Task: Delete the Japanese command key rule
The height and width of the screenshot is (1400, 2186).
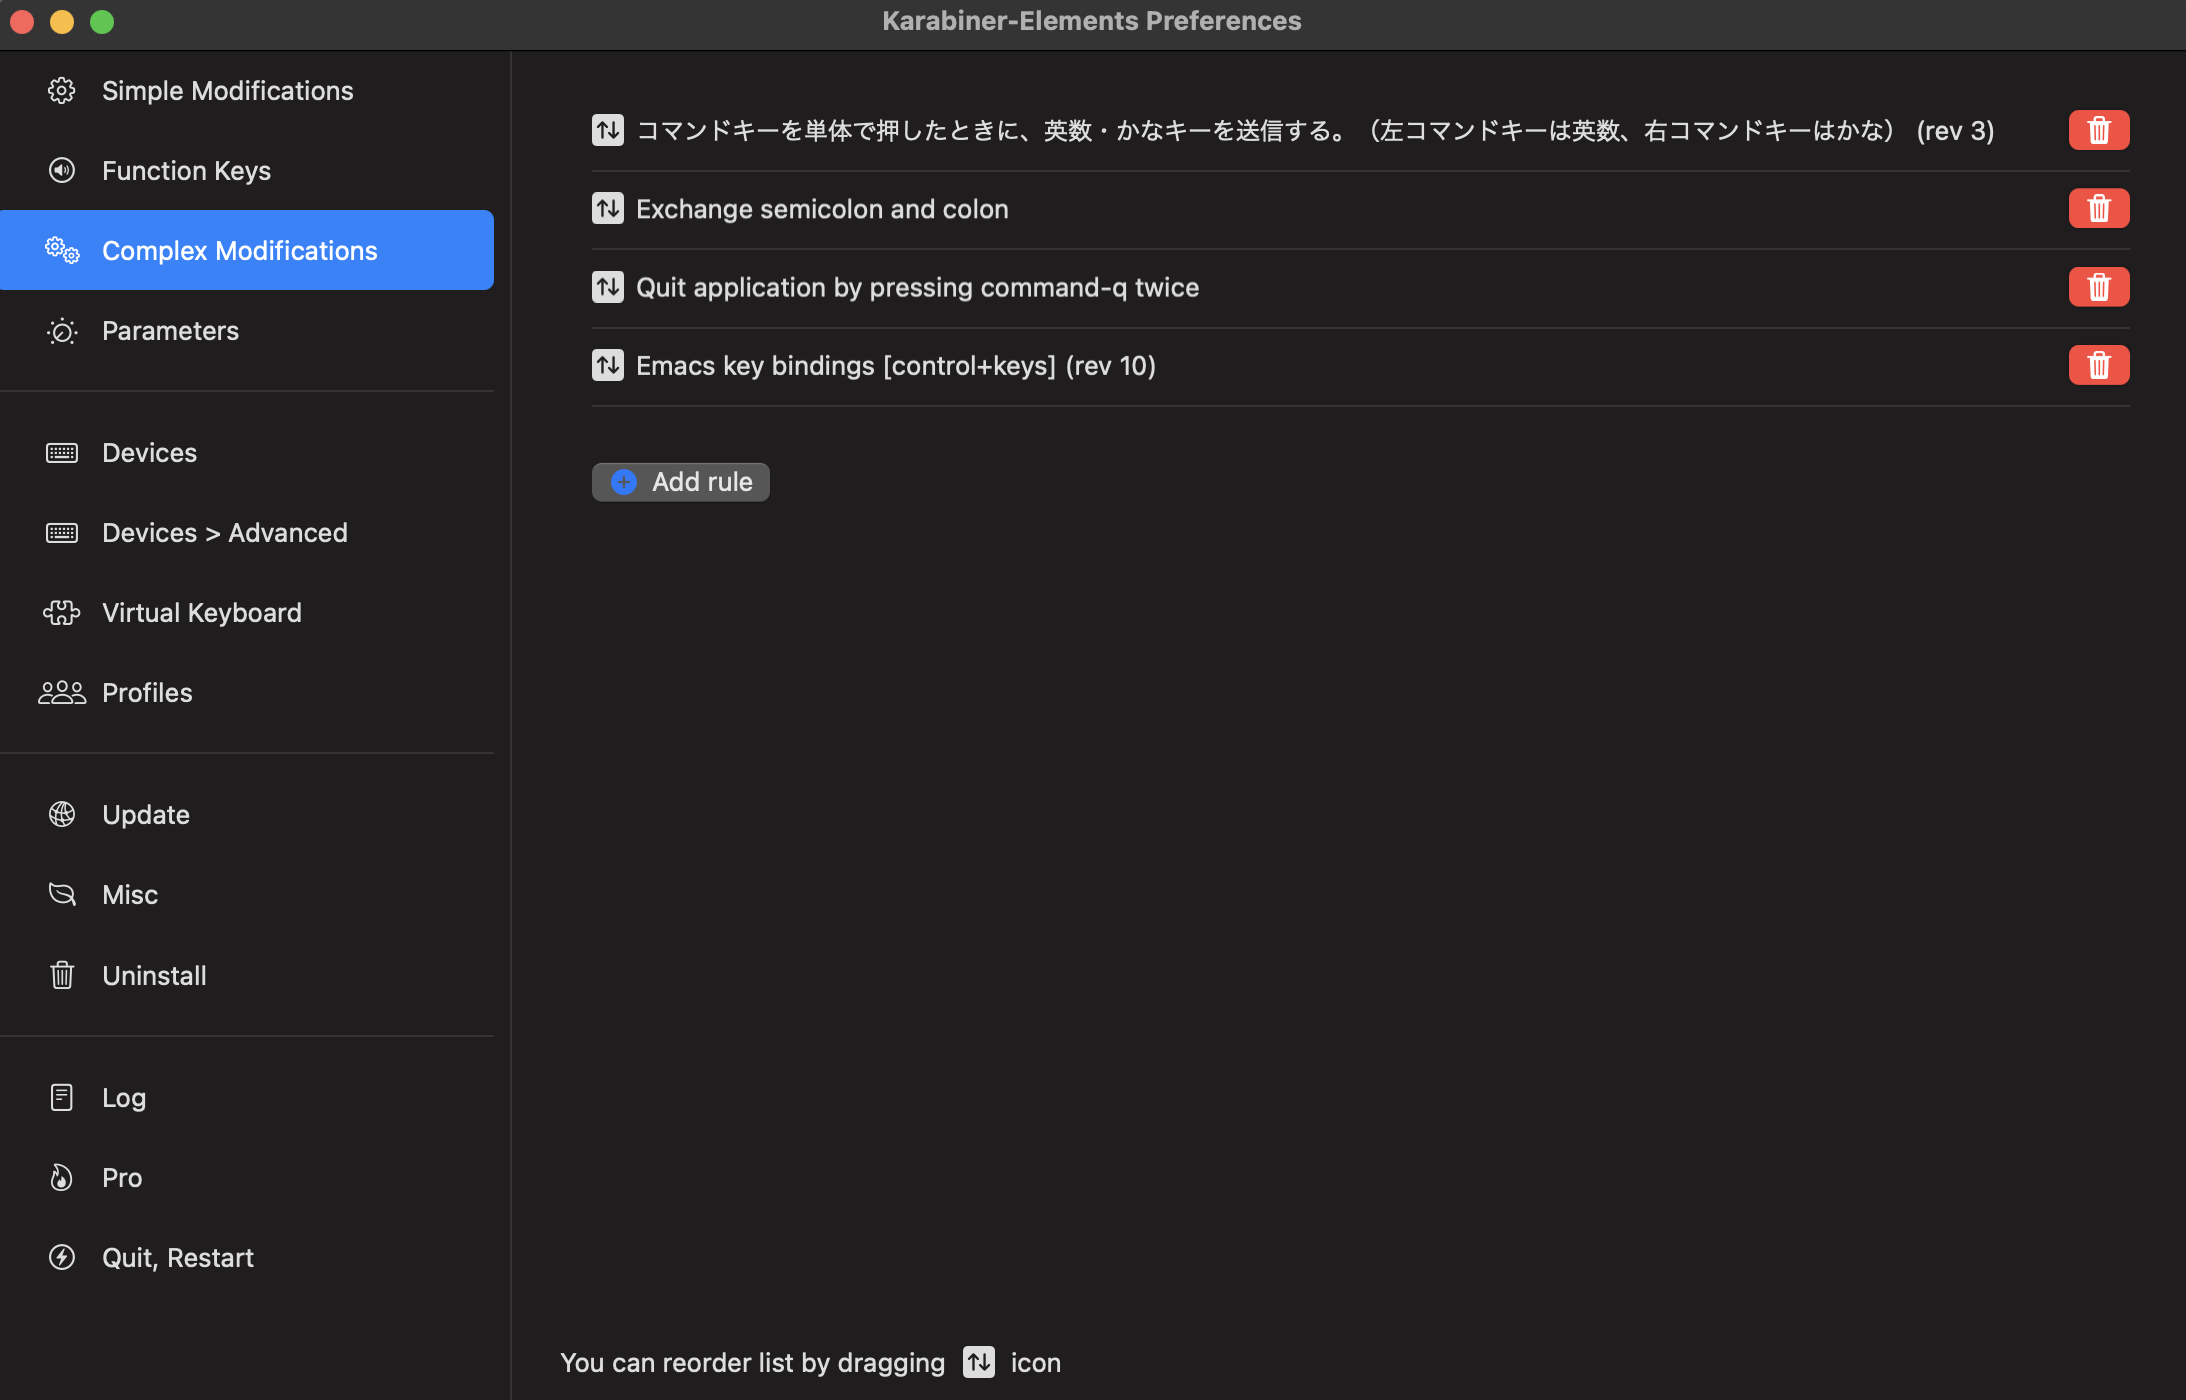Action: tap(2098, 130)
